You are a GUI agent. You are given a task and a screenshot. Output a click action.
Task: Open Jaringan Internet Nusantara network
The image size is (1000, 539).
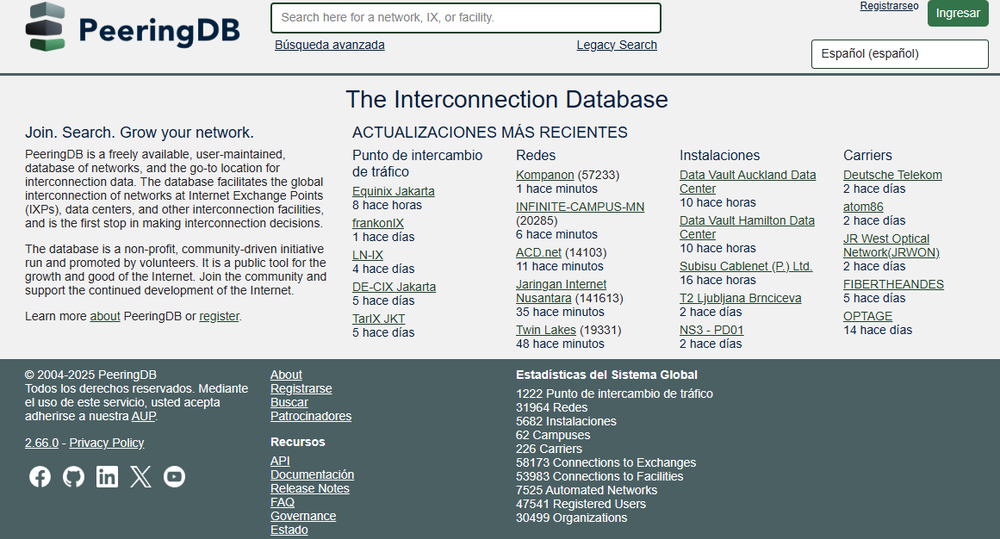tap(561, 292)
